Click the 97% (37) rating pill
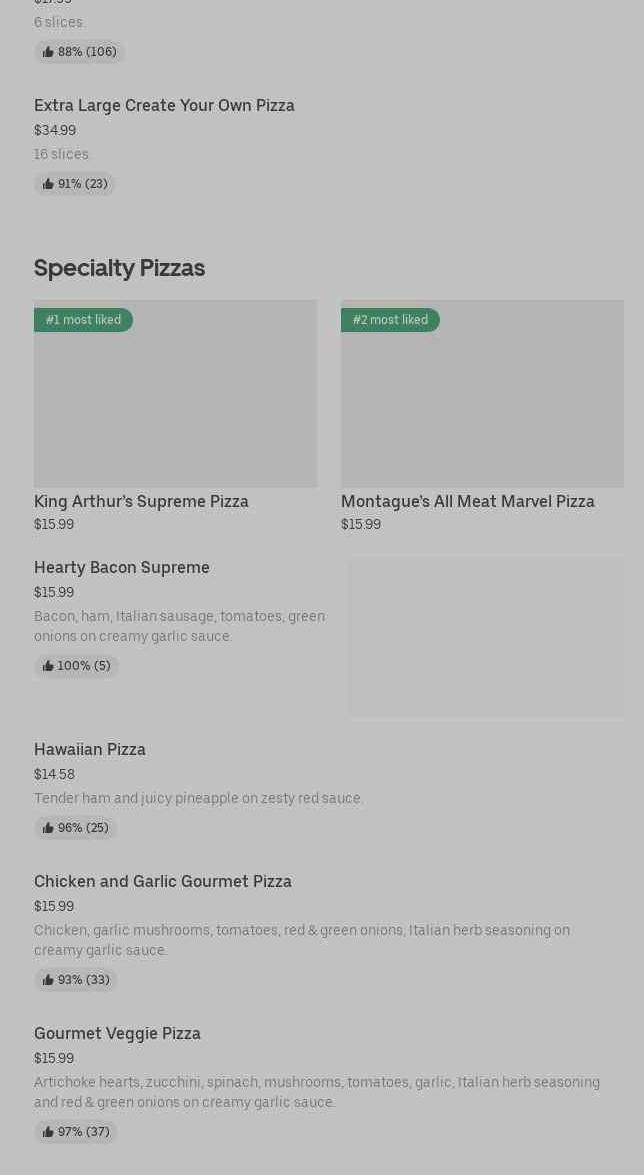644x1175 pixels. [x=76, y=1132]
